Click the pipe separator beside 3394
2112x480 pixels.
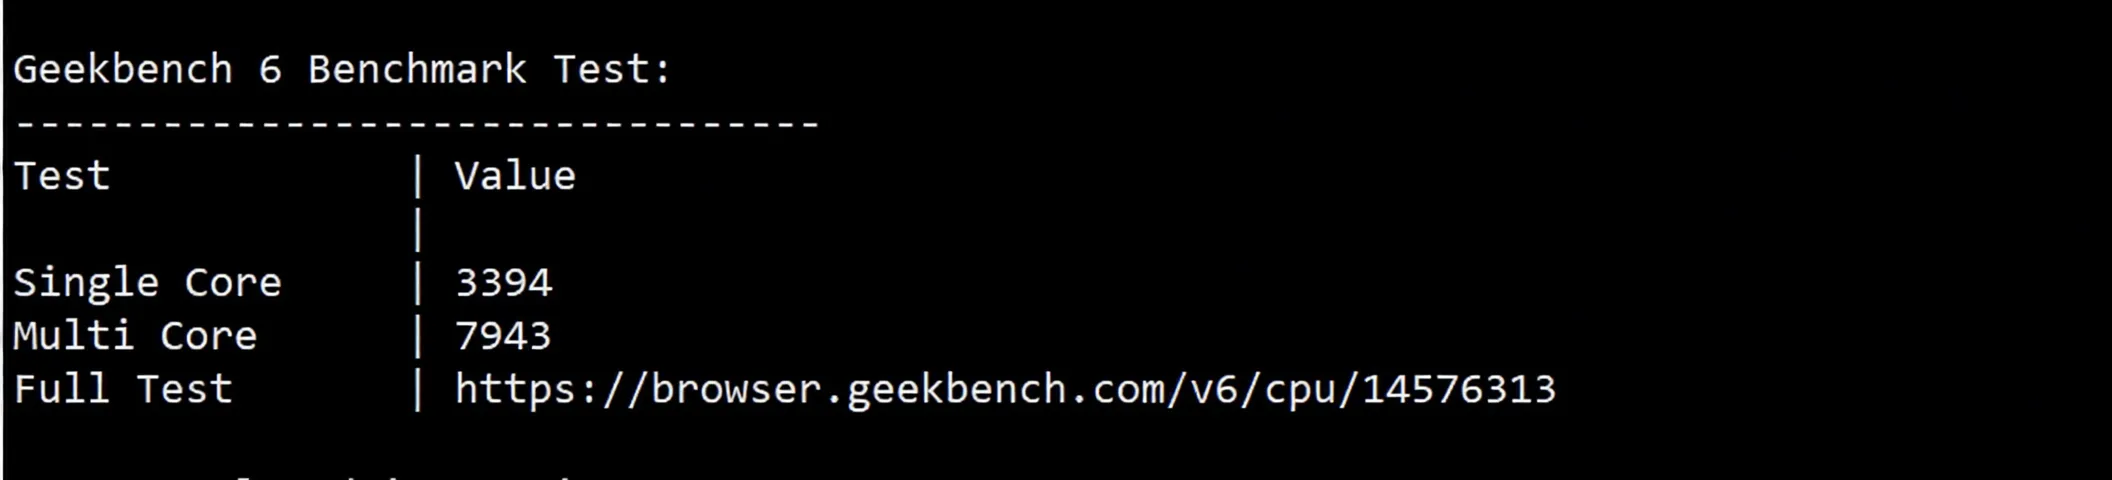point(418,283)
